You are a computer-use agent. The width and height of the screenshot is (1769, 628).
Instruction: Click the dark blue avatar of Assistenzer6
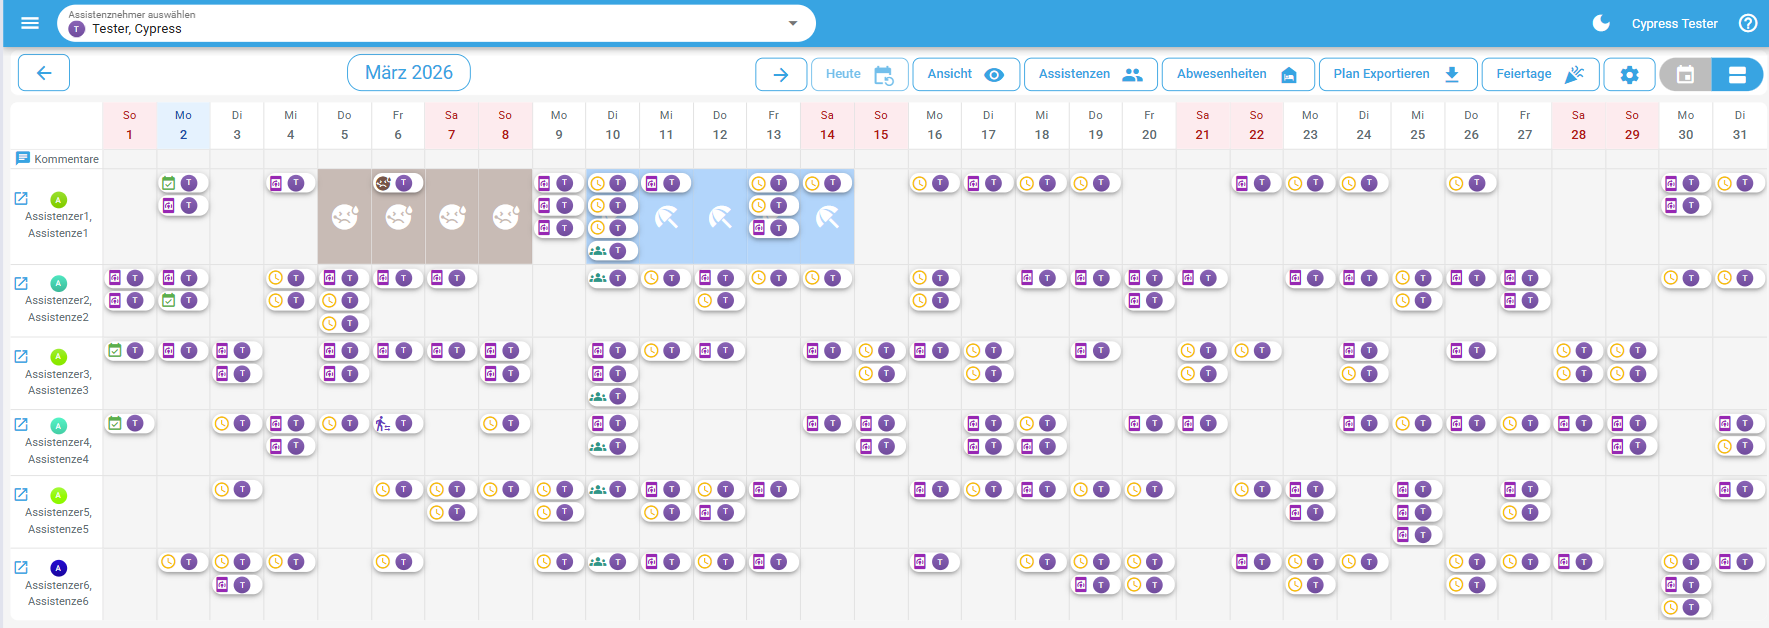point(58,568)
